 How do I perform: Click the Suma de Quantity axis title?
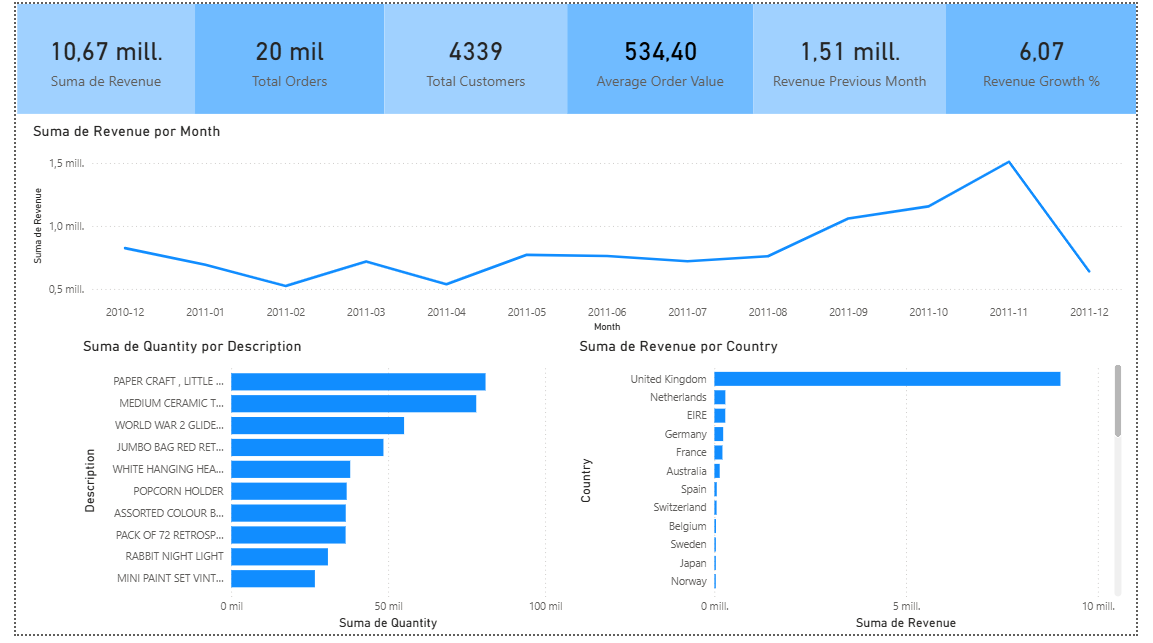pyautogui.click(x=388, y=623)
